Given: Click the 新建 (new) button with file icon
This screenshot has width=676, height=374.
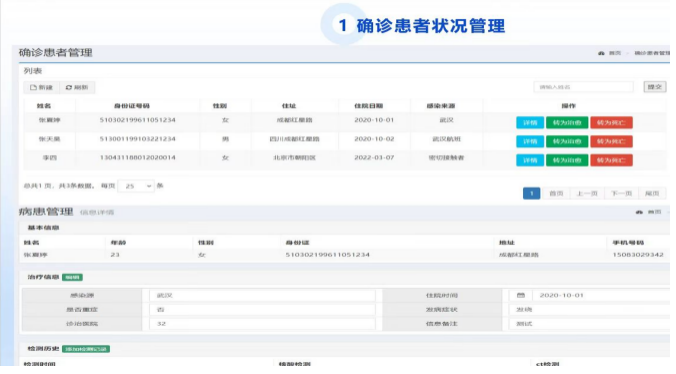Looking at the screenshot, I should [41, 87].
